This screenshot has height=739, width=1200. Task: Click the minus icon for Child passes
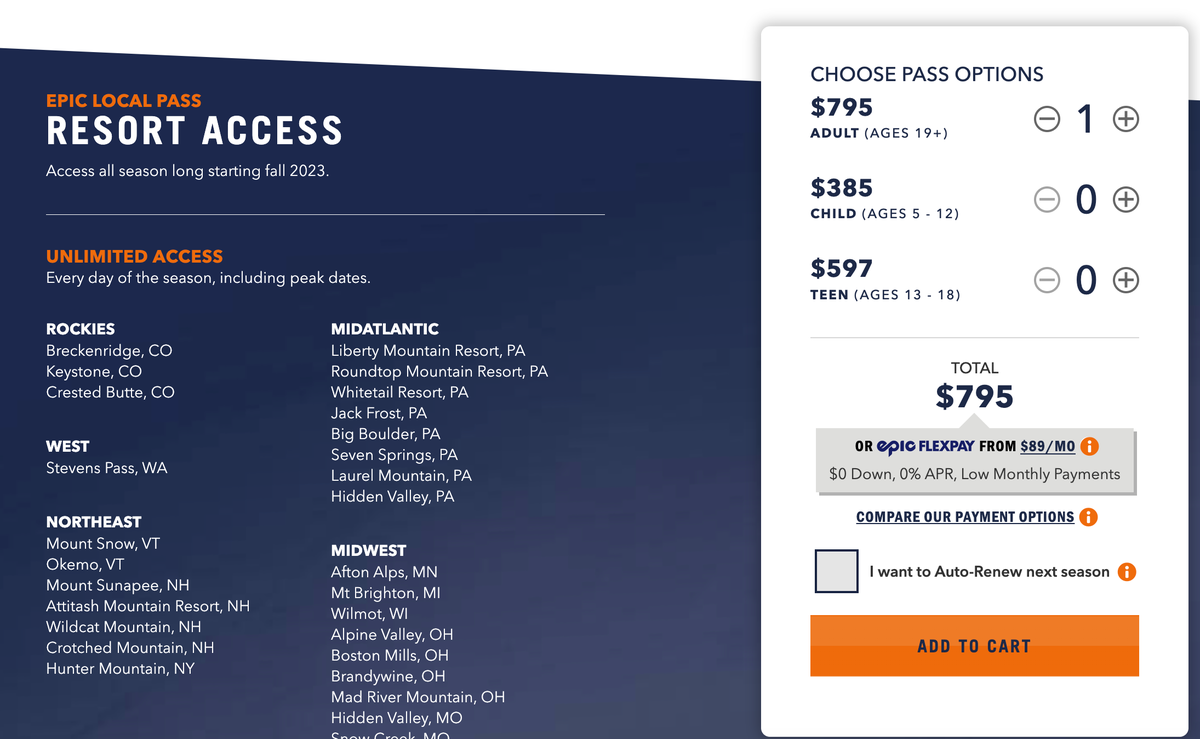(x=1047, y=200)
